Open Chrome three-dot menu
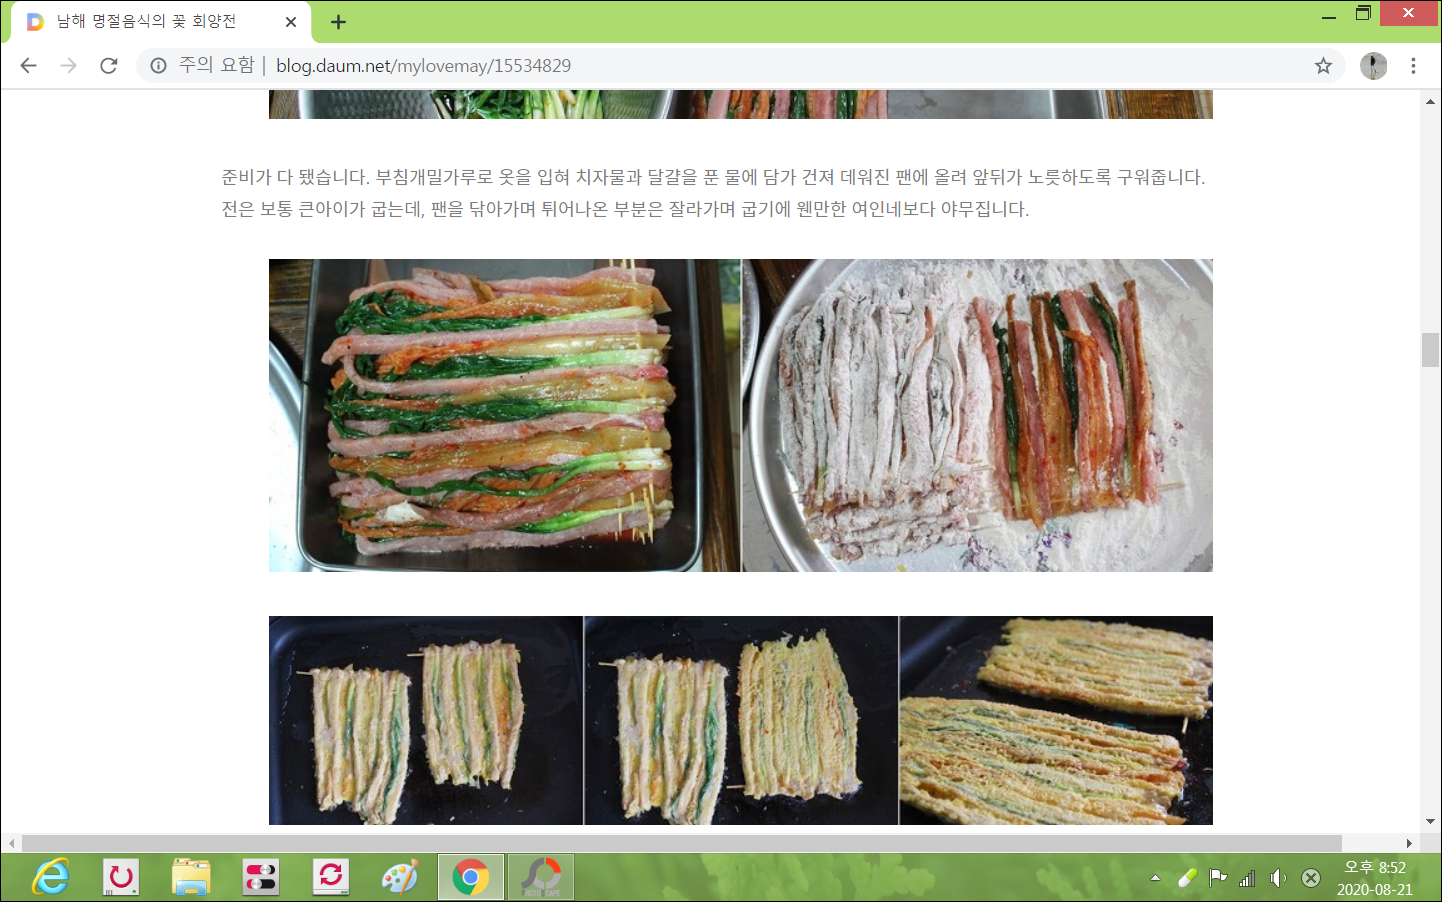The image size is (1442, 902). click(1413, 66)
